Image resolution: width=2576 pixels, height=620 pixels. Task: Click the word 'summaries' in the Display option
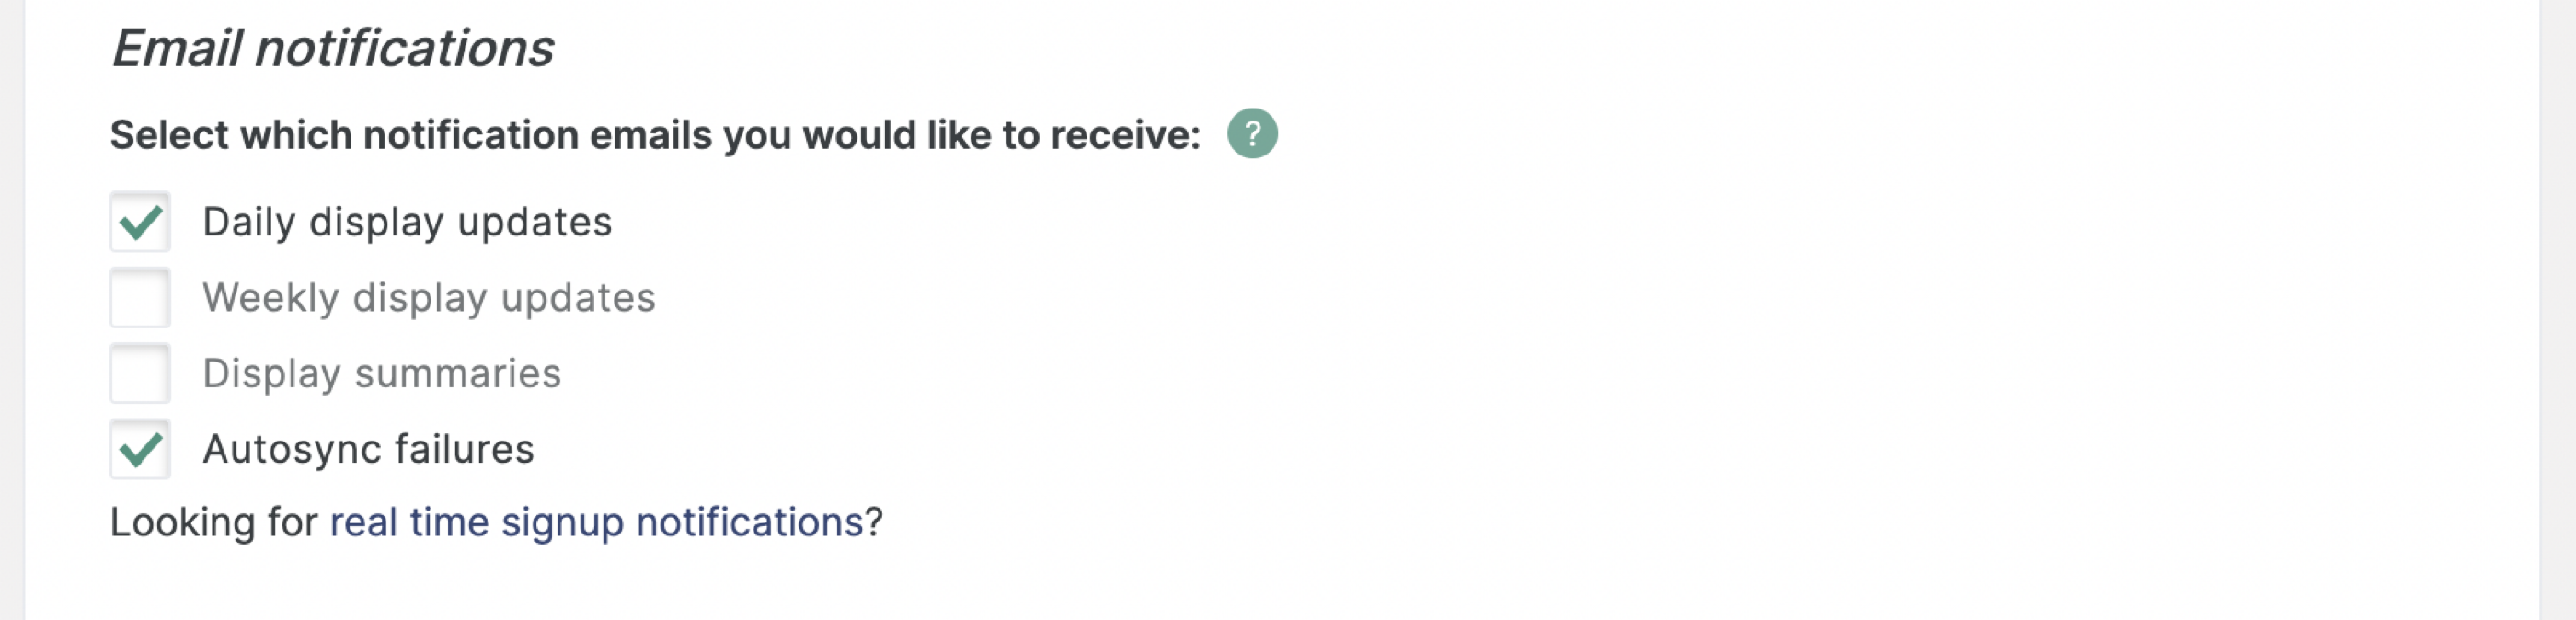(x=458, y=374)
